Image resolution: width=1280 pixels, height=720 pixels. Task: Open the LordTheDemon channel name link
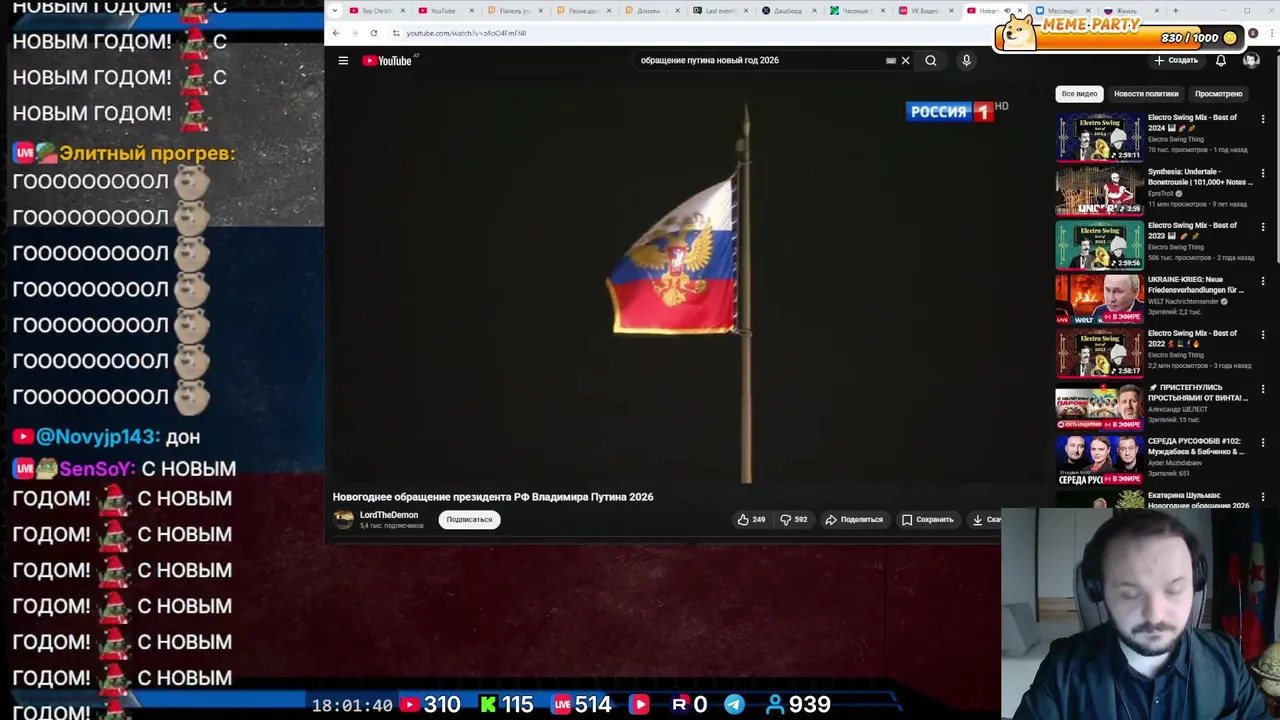point(389,515)
